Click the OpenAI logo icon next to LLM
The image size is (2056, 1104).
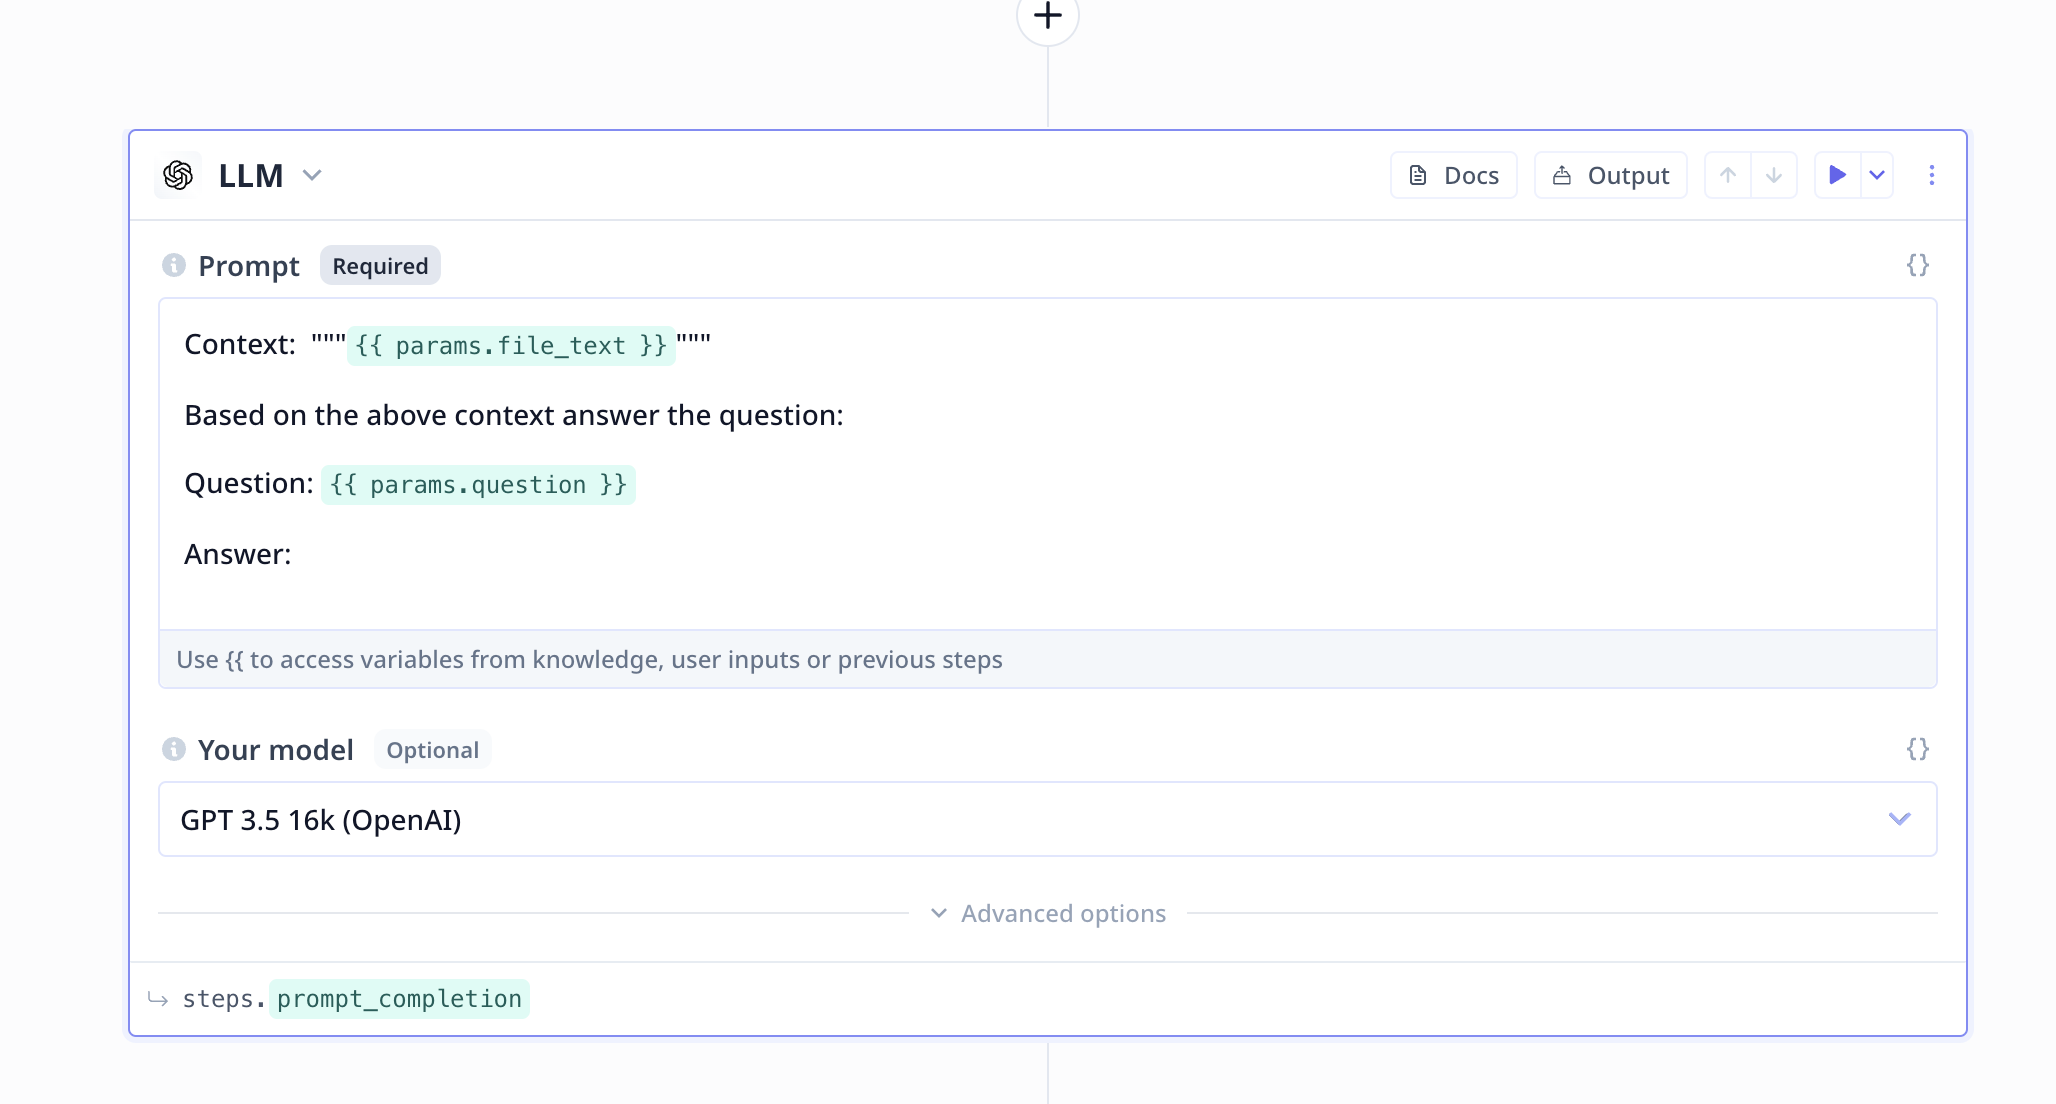point(178,175)
